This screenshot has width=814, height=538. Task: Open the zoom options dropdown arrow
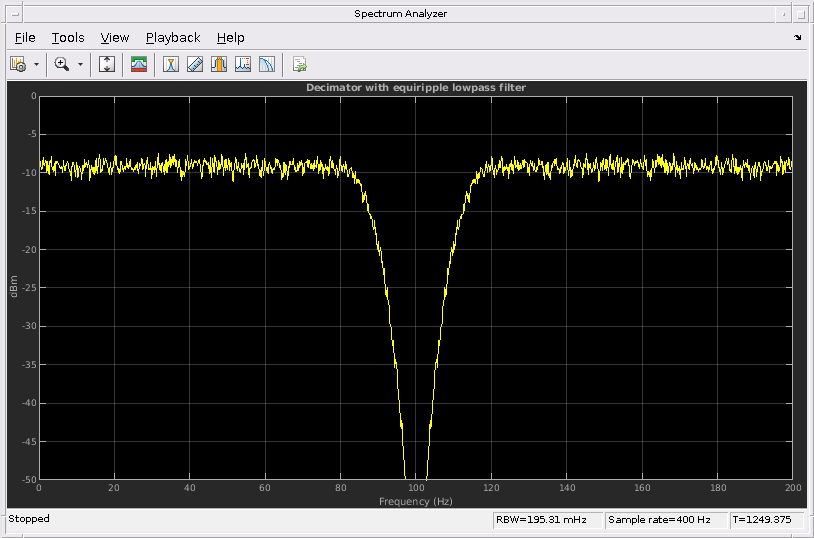(x=80, y=64)
